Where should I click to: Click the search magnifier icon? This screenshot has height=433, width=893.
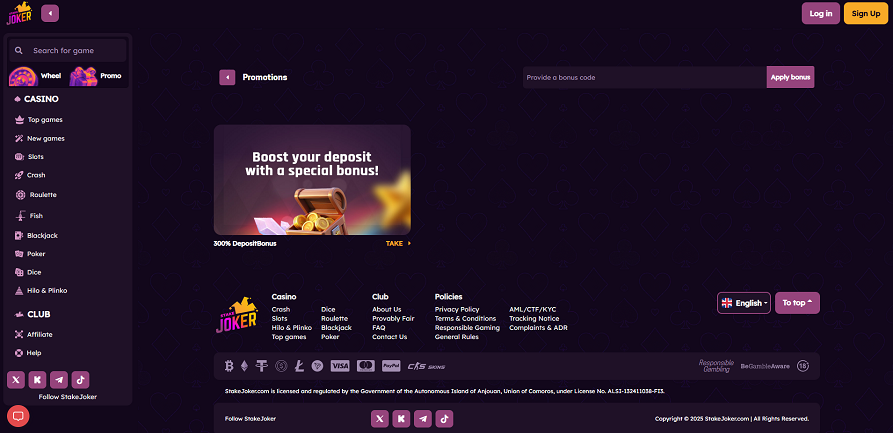click(x=19, y=51)
